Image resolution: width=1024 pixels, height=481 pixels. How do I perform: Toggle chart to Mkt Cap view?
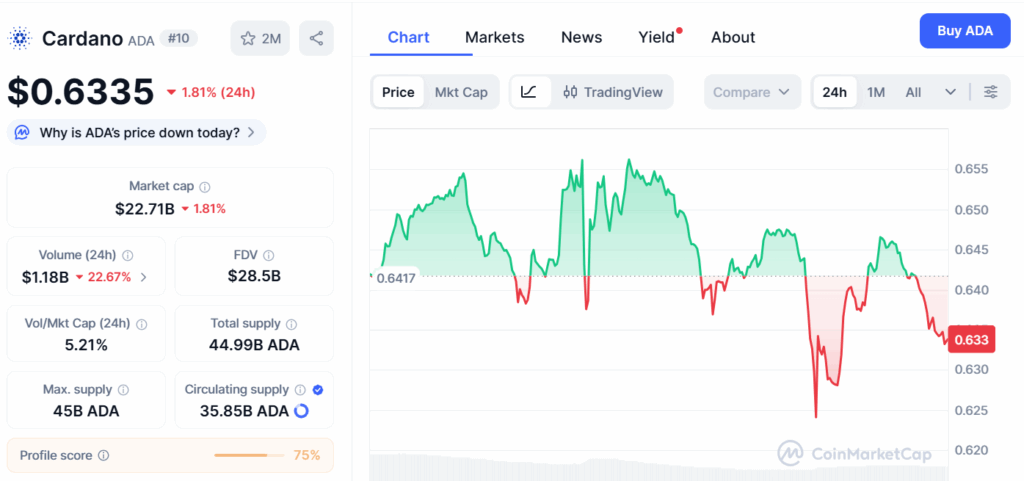click(x=461, y=92)
